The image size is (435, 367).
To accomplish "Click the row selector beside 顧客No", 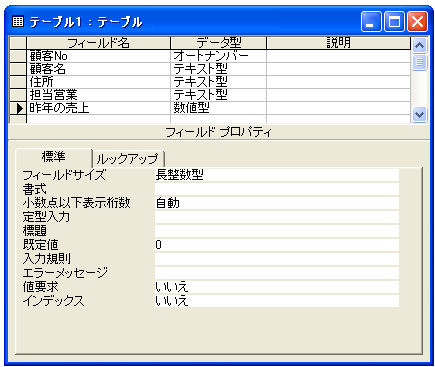I will point(18,56).
